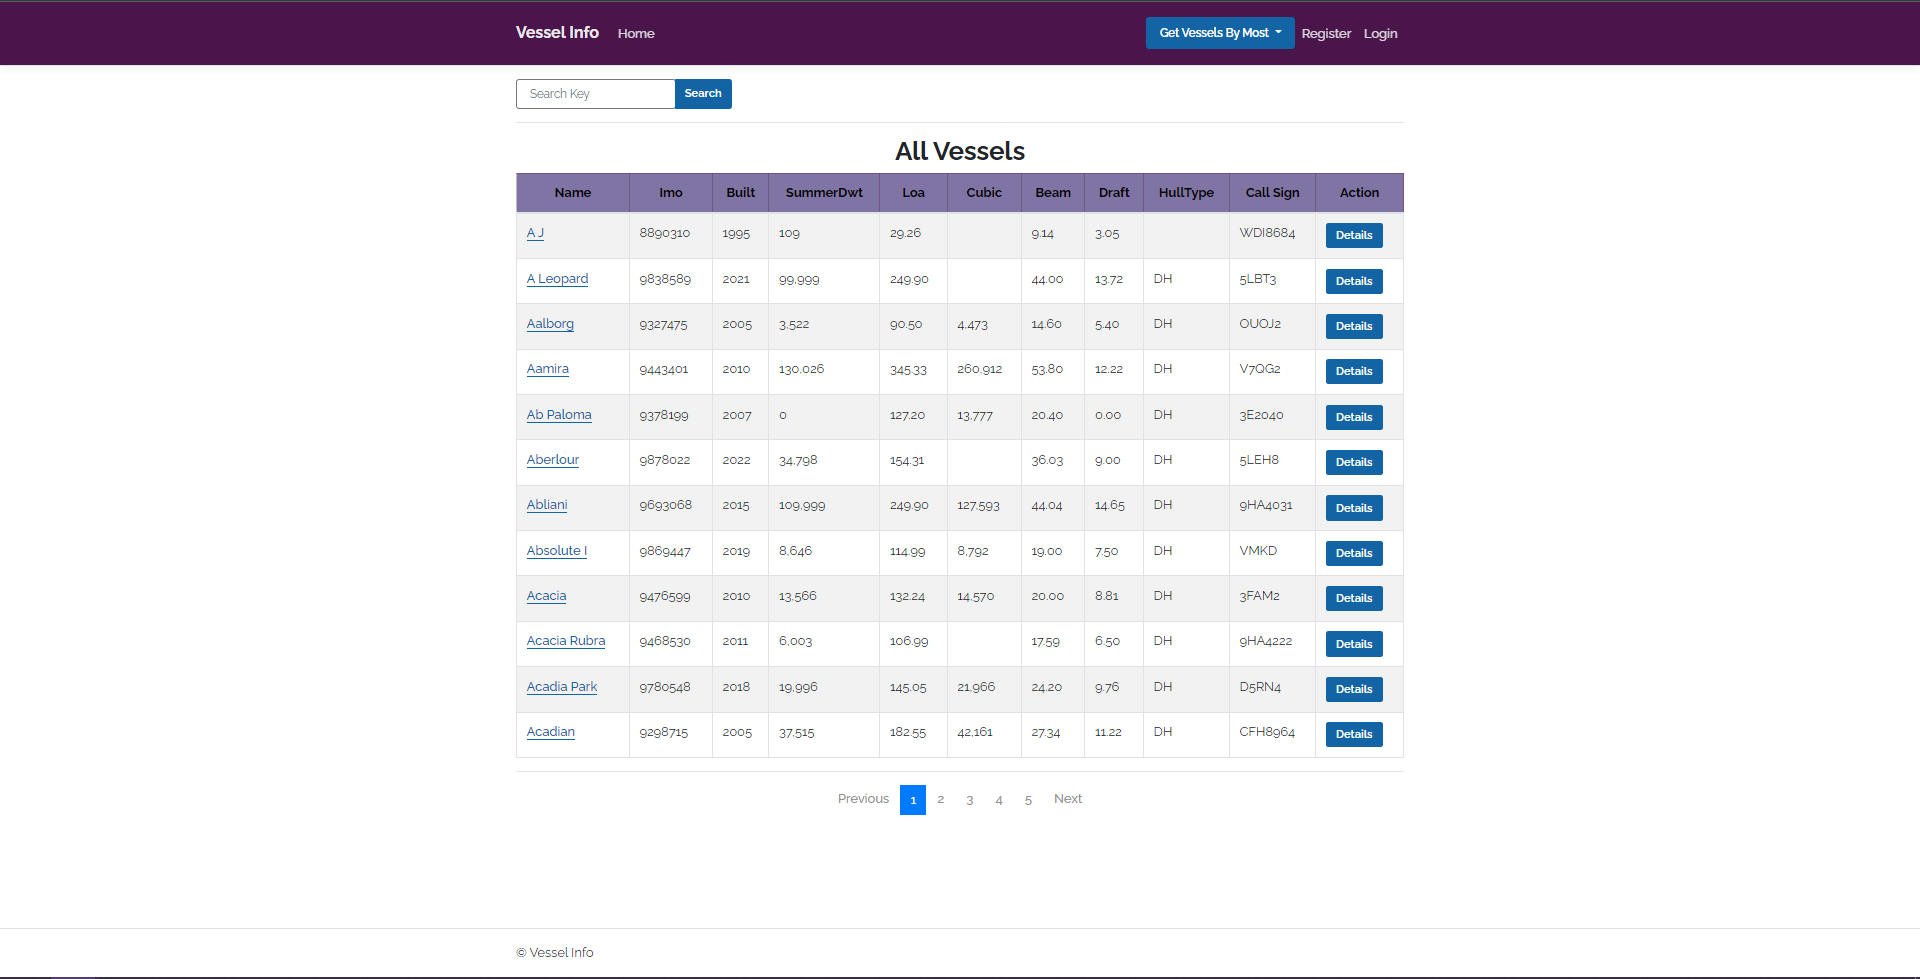The height and width of the screenshot is (979, 1920).
Task: Click Details for the Abliani vessel
Action: pos(1353,507)
